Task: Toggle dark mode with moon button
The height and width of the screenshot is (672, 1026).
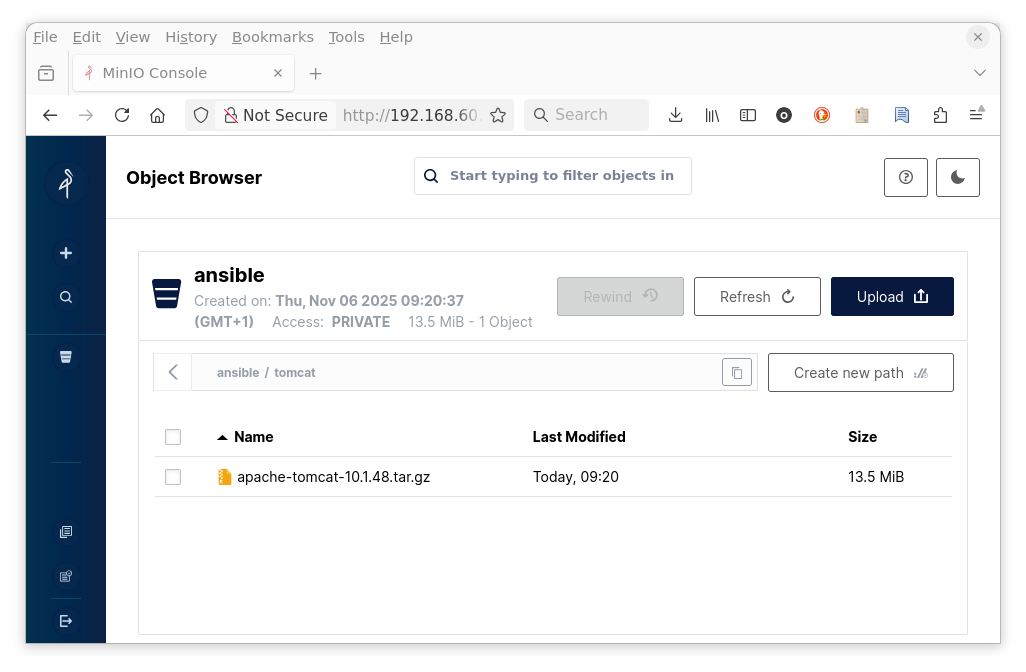Action: pos(958,177)
